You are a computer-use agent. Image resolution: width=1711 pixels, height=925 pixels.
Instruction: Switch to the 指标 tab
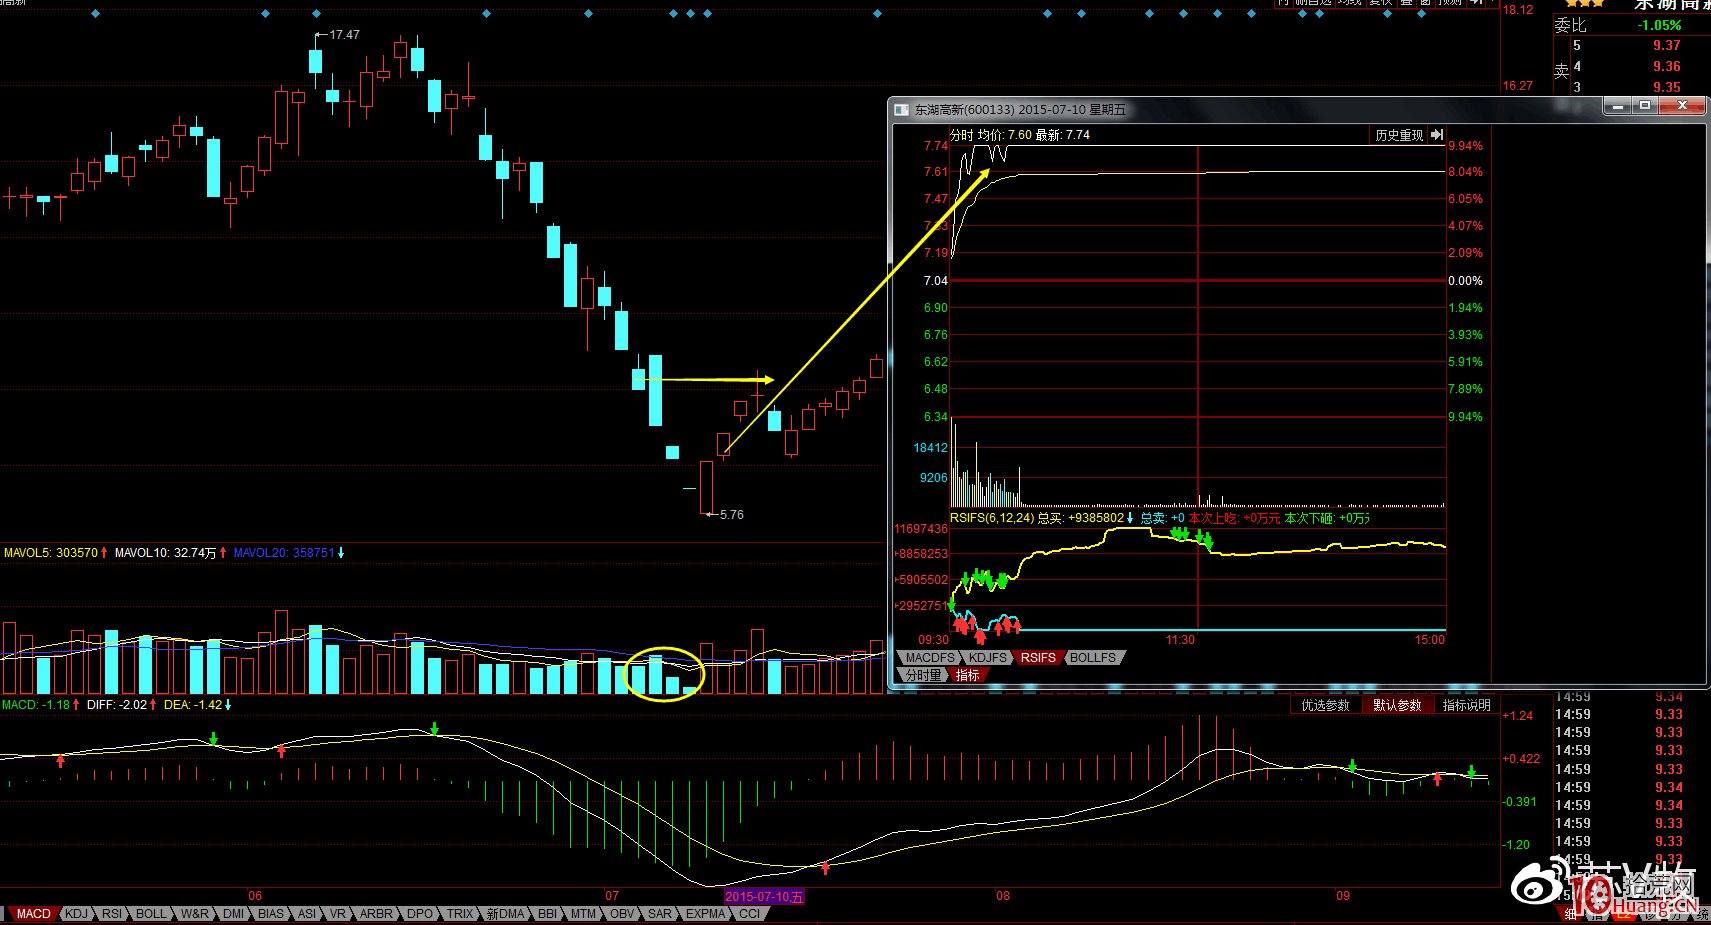[967, 675]
